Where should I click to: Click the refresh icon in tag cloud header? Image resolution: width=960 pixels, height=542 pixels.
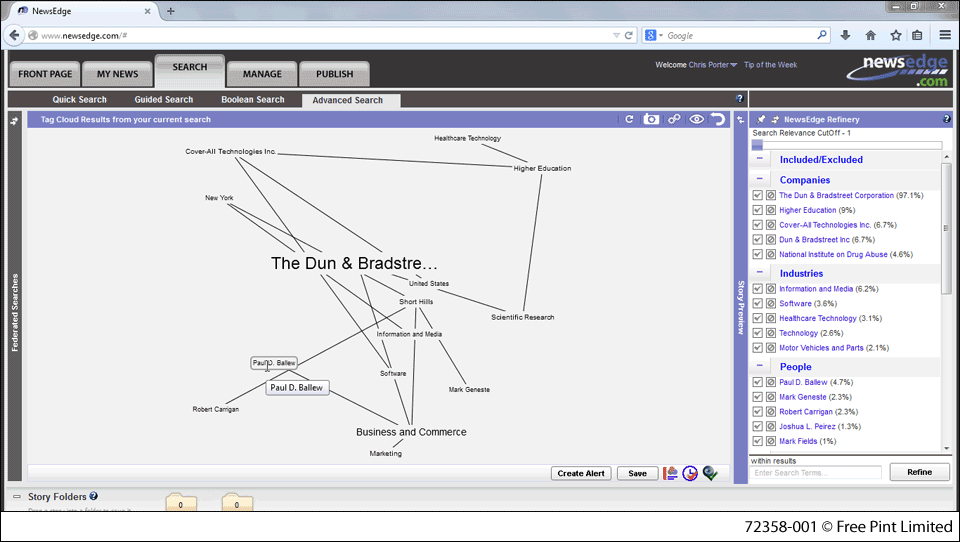(x=629, y=119)
